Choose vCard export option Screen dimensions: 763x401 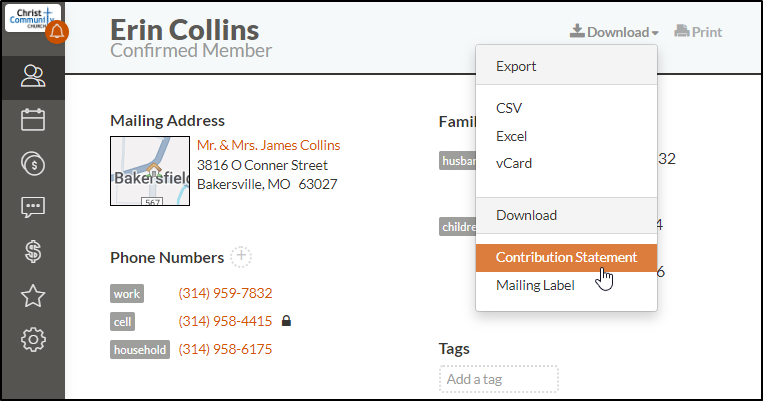[x=514, y=164]
